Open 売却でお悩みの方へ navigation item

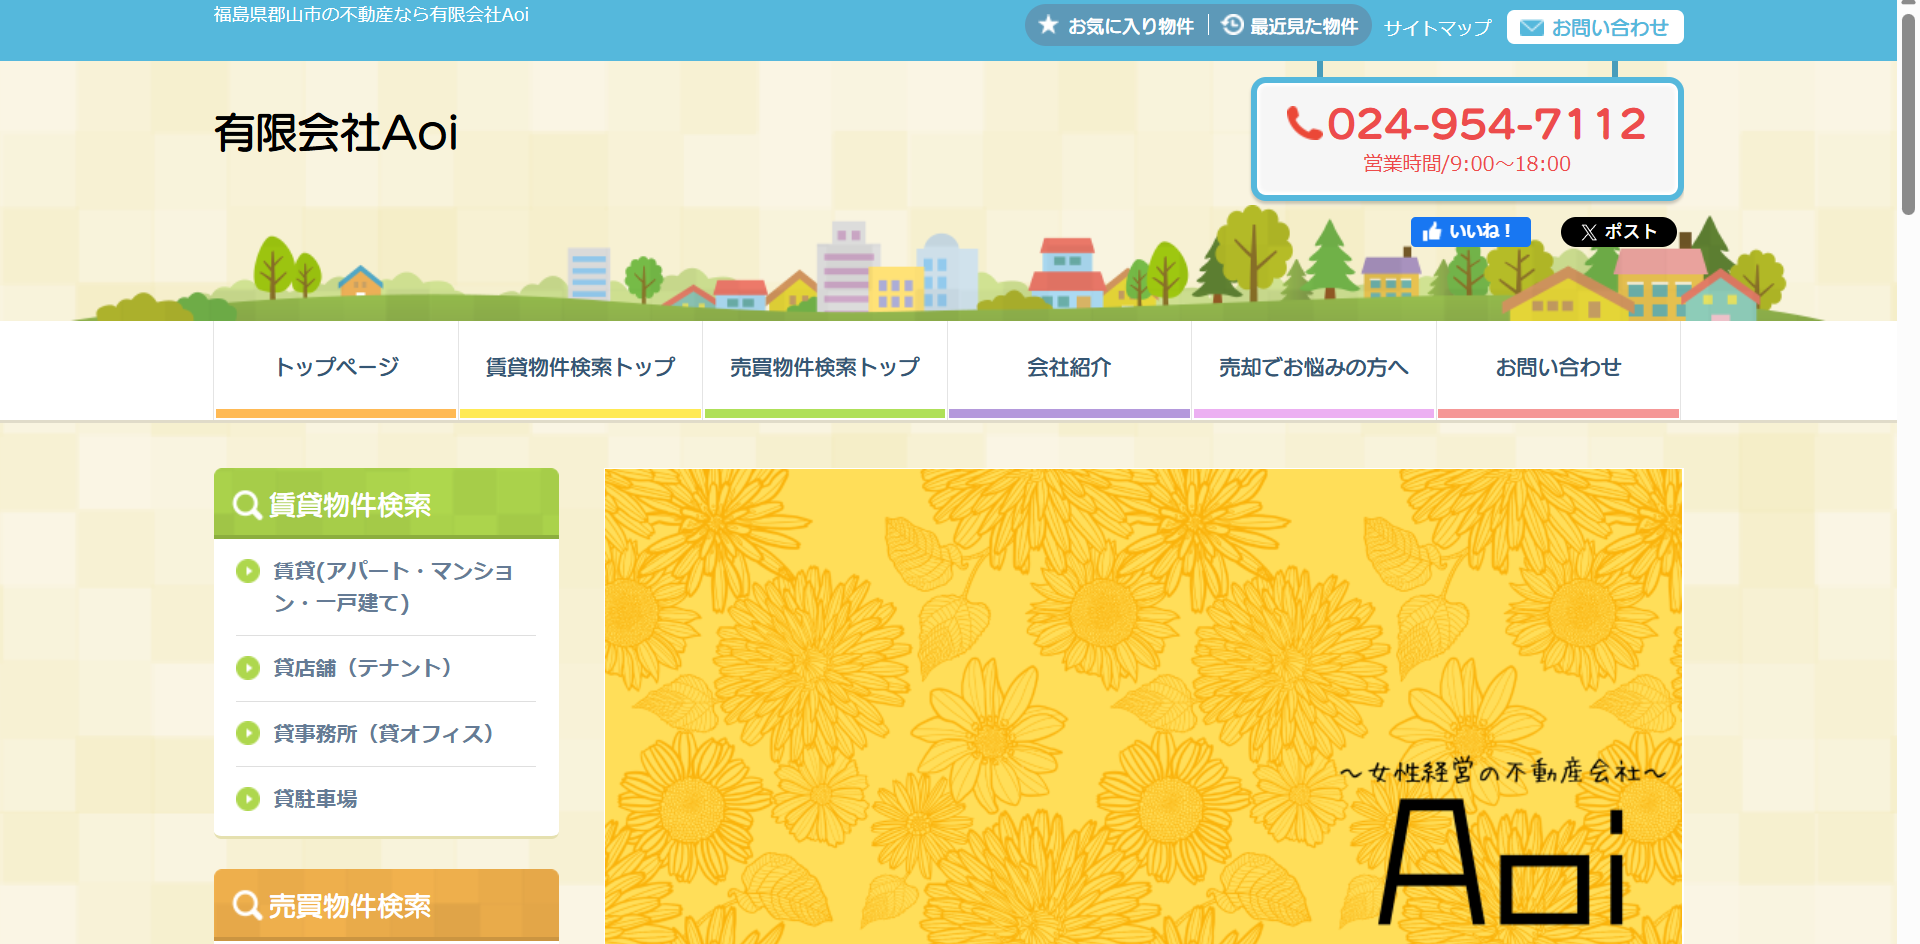click(x=1314, y=368)
